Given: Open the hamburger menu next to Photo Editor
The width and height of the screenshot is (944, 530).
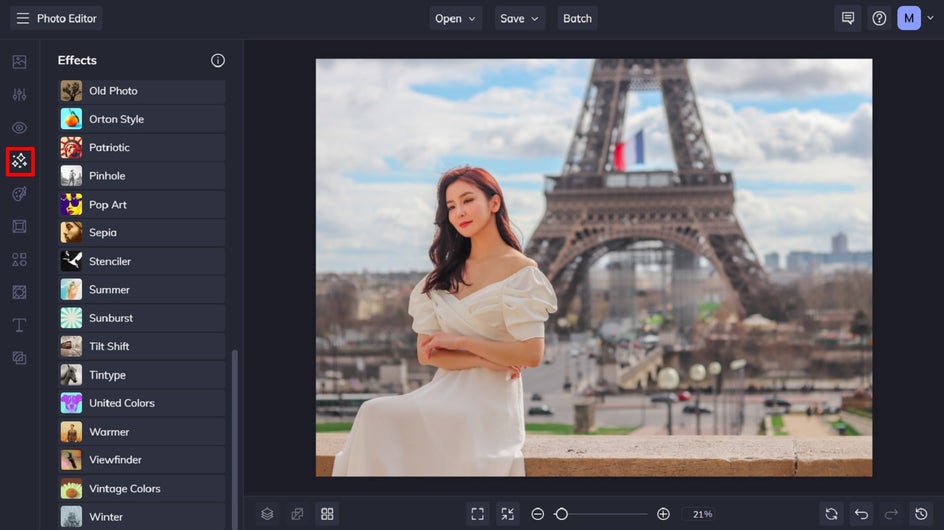Looking at the screenshot, I should [x=23, y=19].
